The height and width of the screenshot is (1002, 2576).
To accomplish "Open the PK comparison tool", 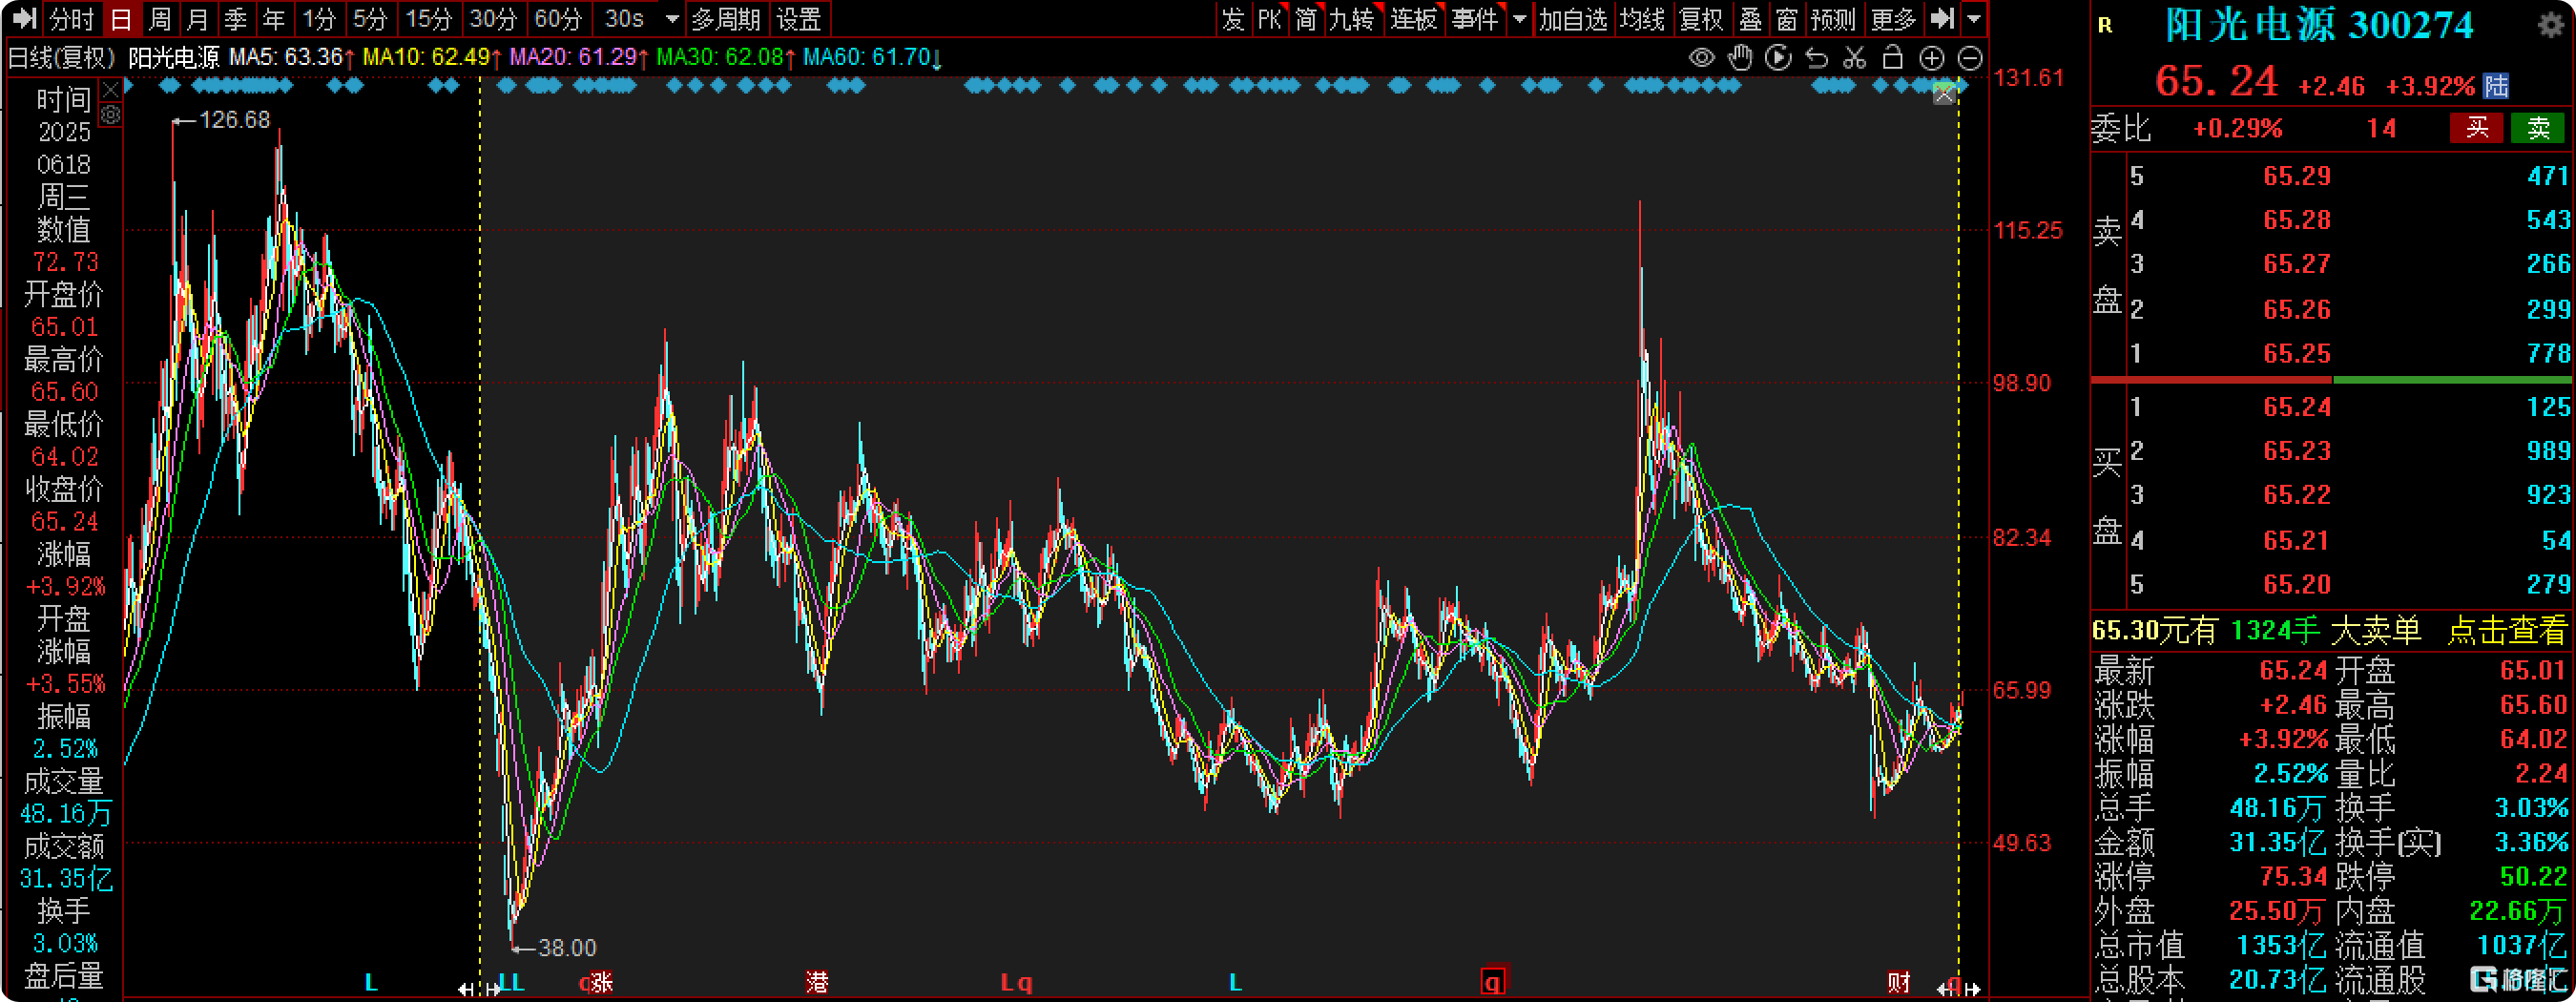I will click(1269, 19).
